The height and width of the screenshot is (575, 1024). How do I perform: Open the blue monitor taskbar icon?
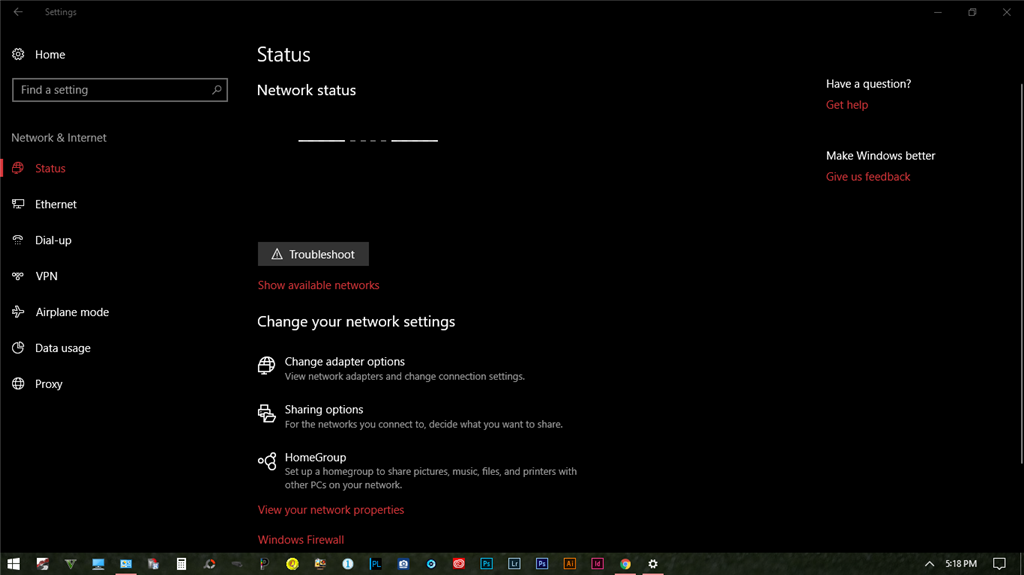pos(98,563)
